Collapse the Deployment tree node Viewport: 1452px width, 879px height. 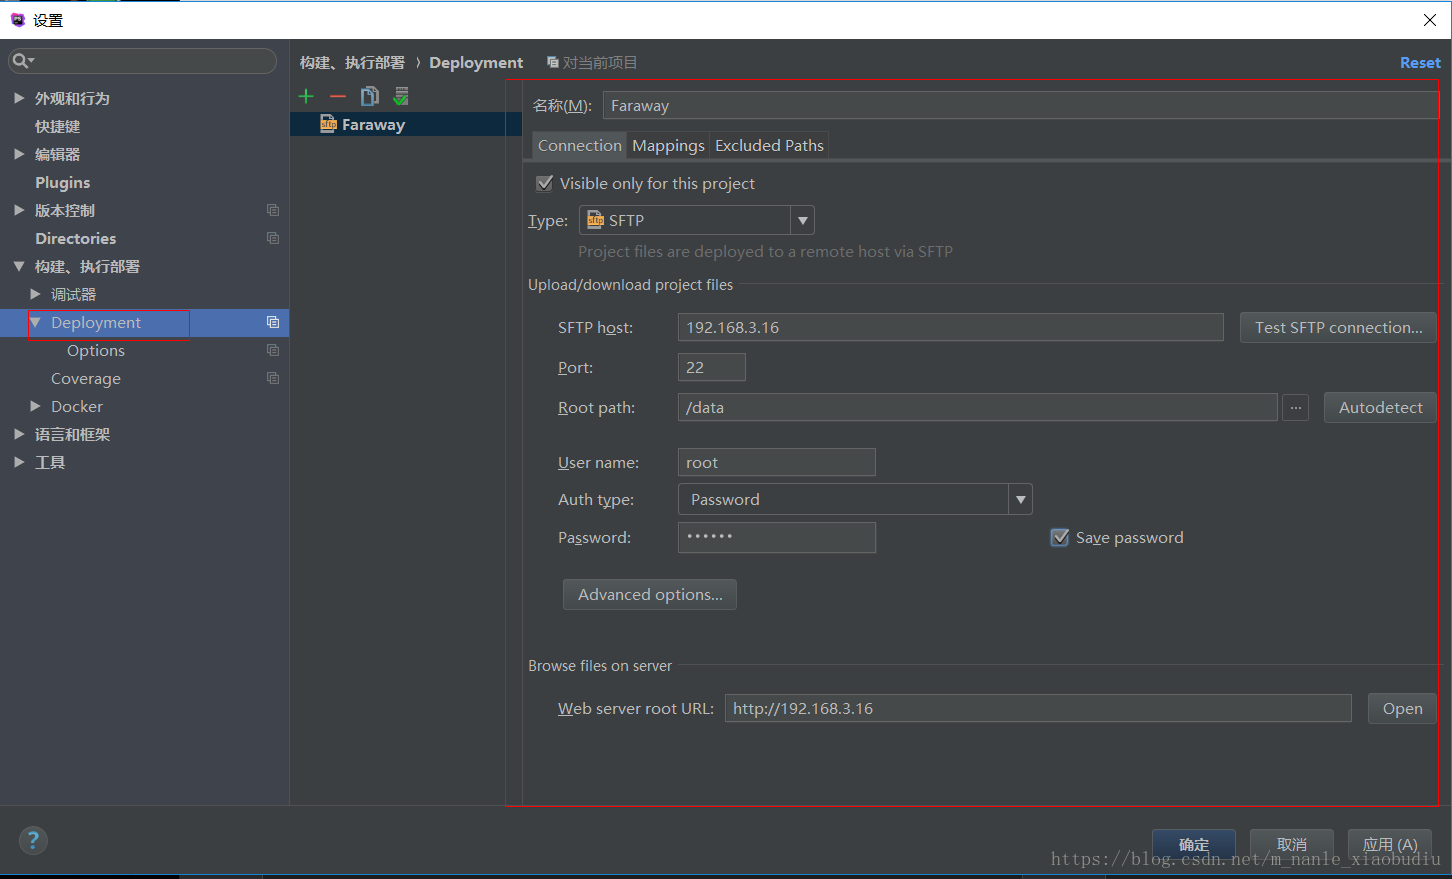click(35, 322)
